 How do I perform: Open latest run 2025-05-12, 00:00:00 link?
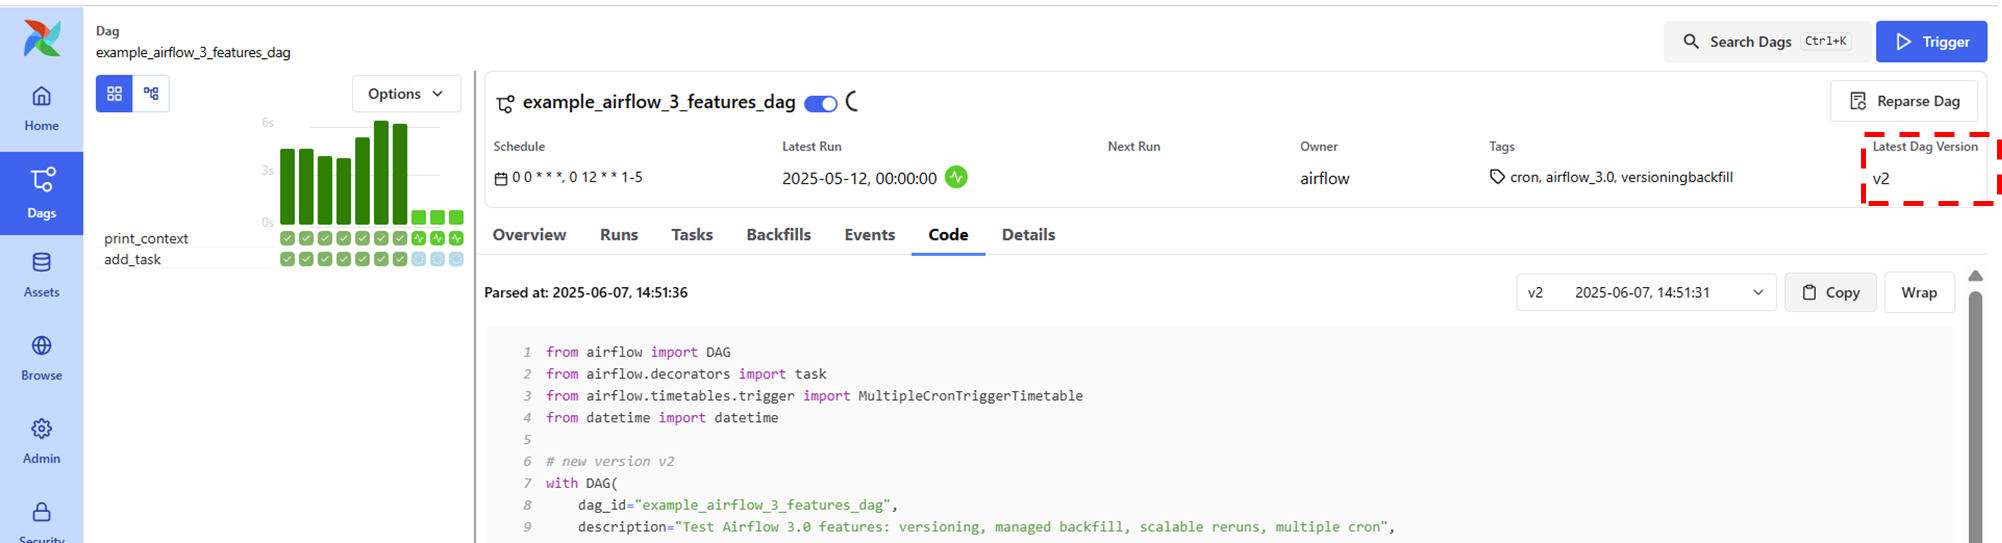(x=859, y=178)
